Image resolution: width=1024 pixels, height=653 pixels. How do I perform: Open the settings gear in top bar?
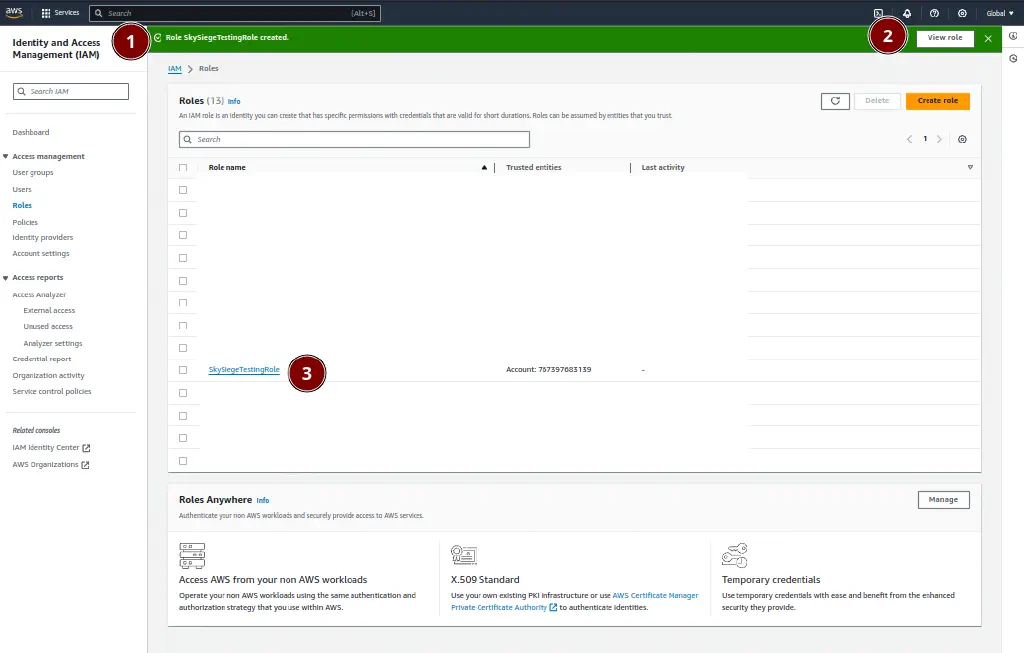(962, 13)
